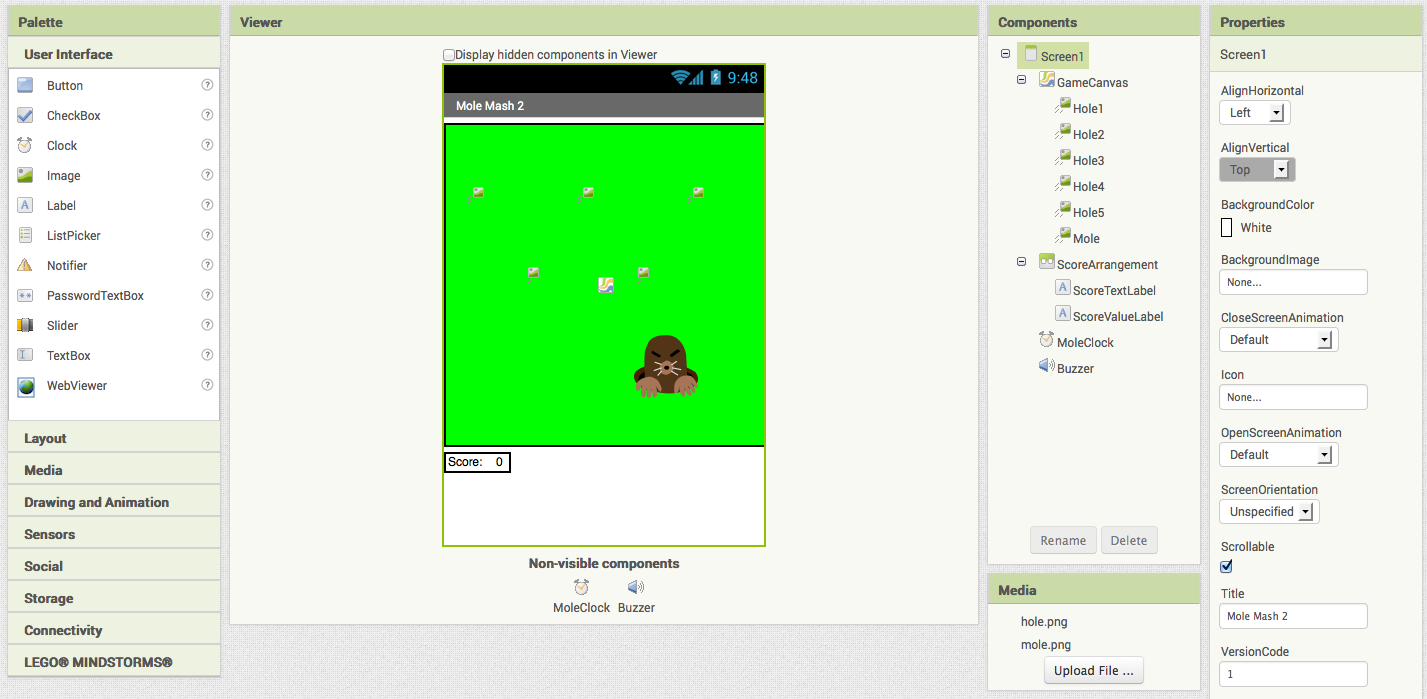Select GameCanvas icon in Components tree

pos(1046,80)
